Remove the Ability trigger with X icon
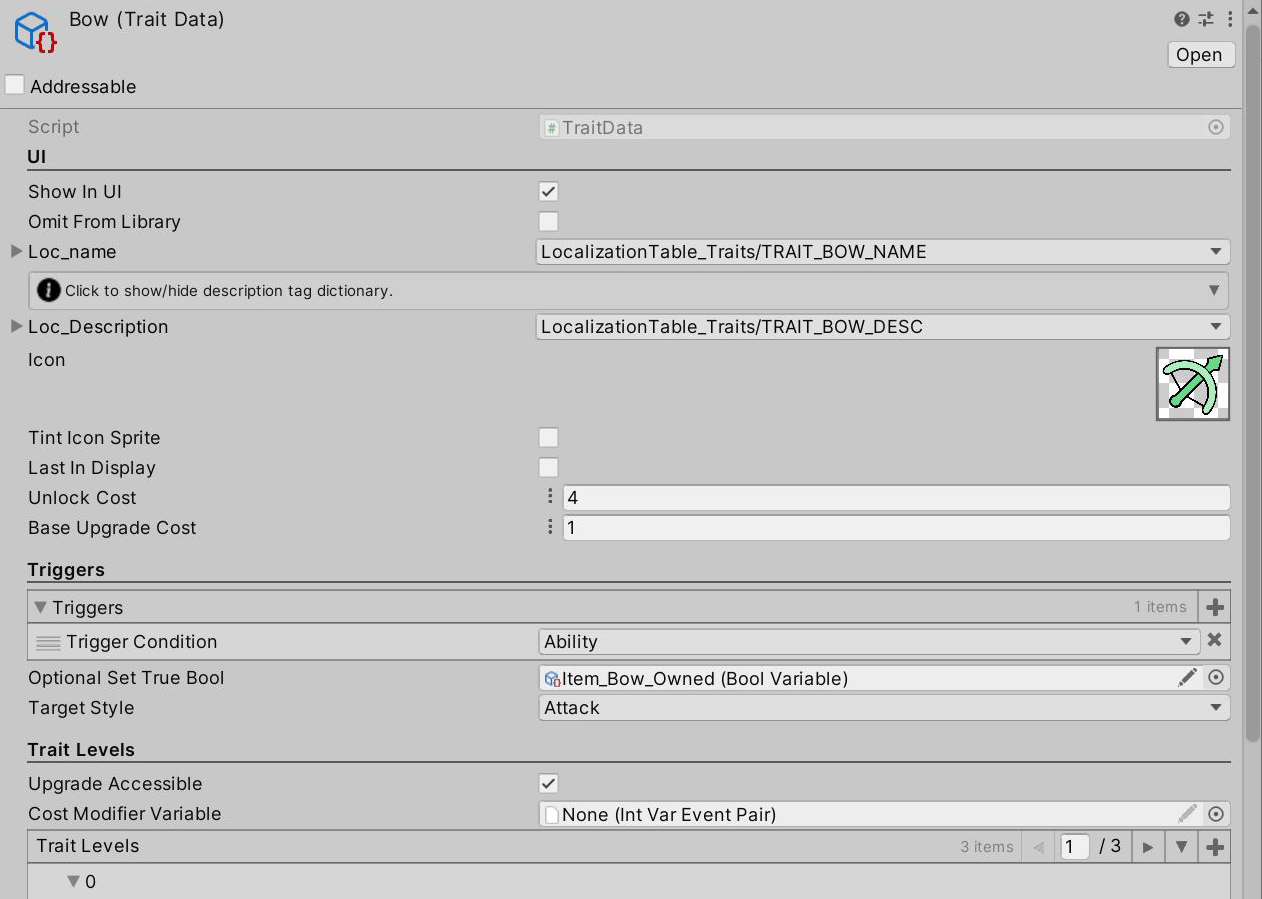This screenshot has width=1262, height=899. (x=1215, y=641)
